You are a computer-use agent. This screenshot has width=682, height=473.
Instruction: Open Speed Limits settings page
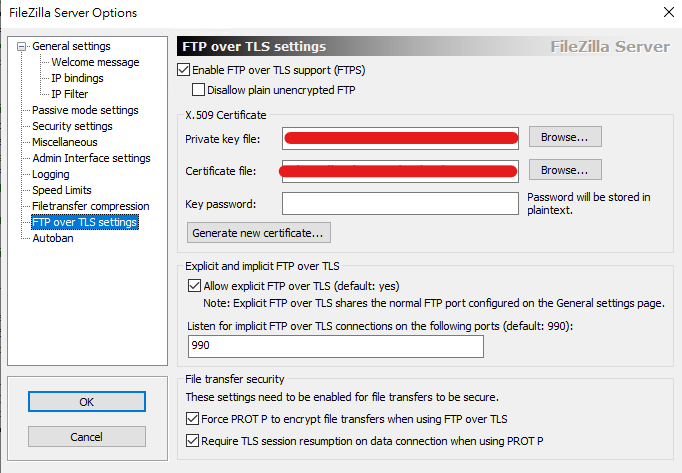(62, 190)
